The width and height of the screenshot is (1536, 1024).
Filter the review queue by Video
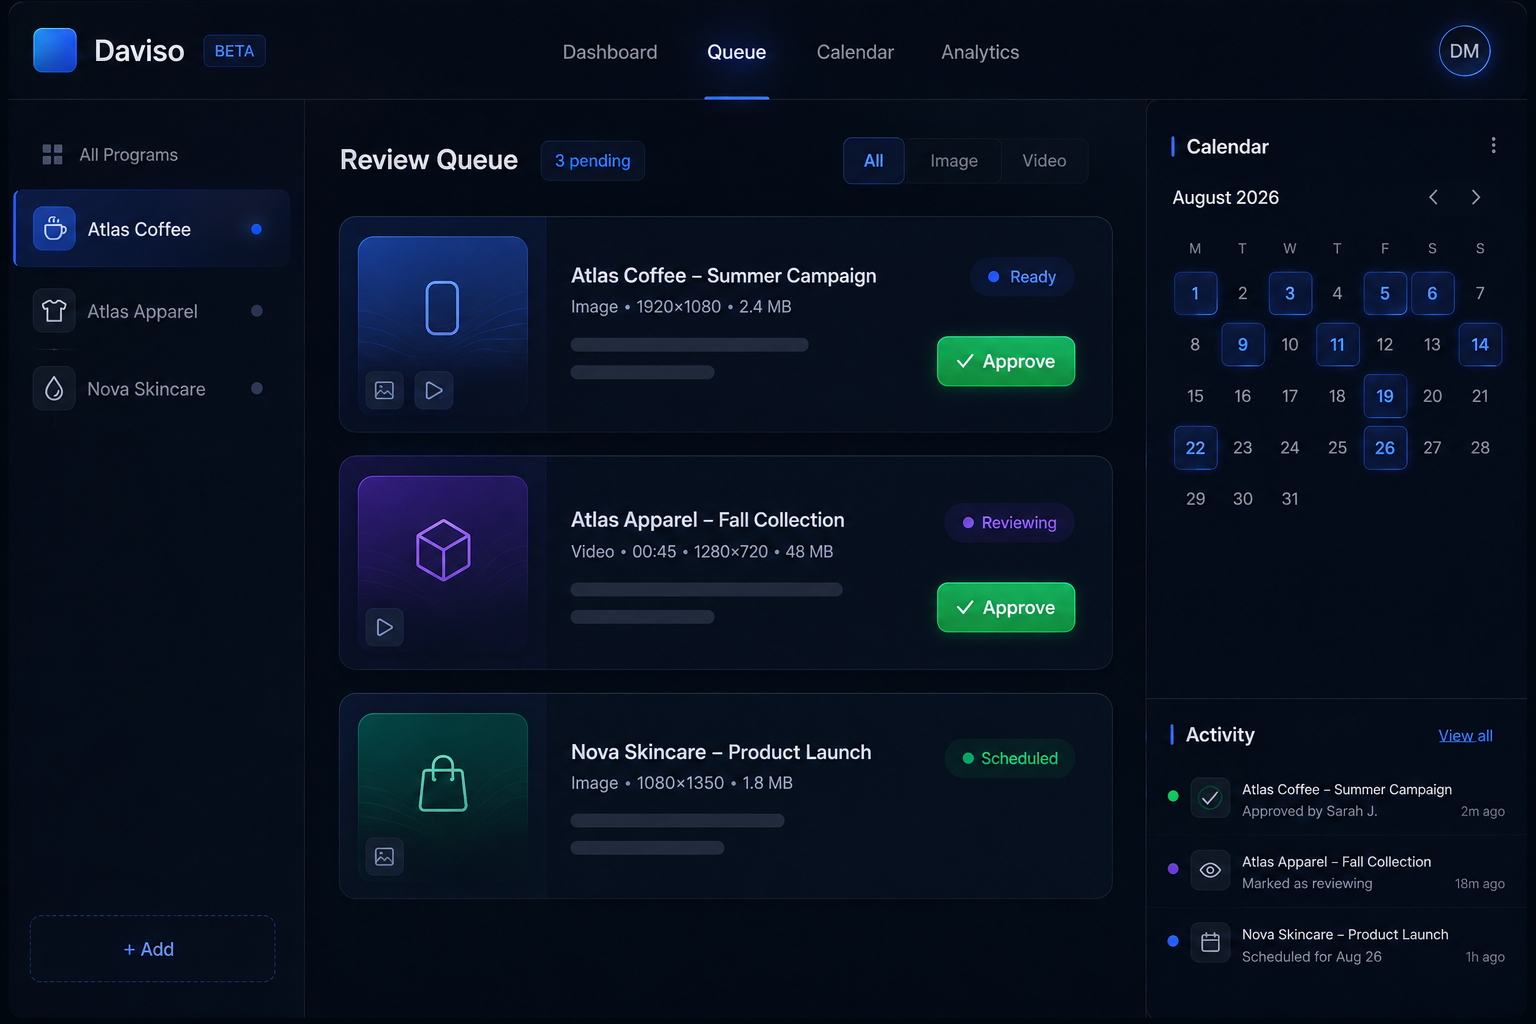1044,161
